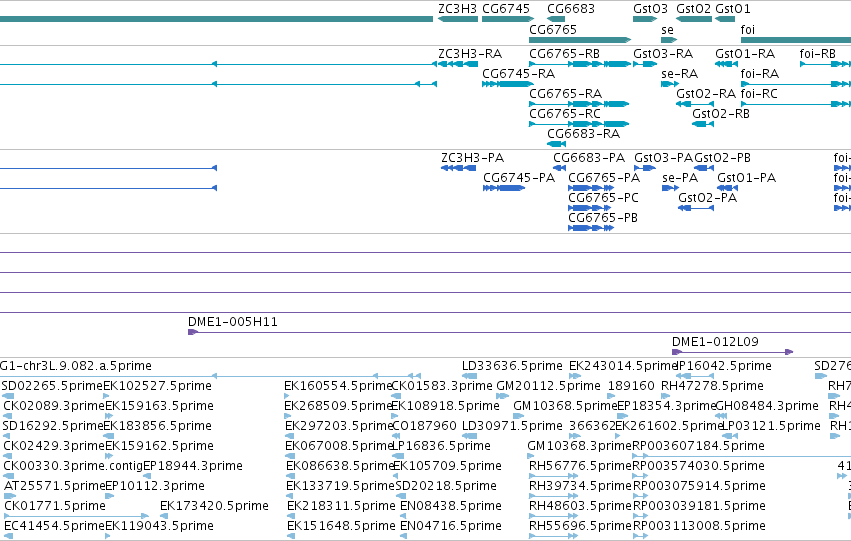Click the RH56776.5prime EST label

[x=581, y=466]
